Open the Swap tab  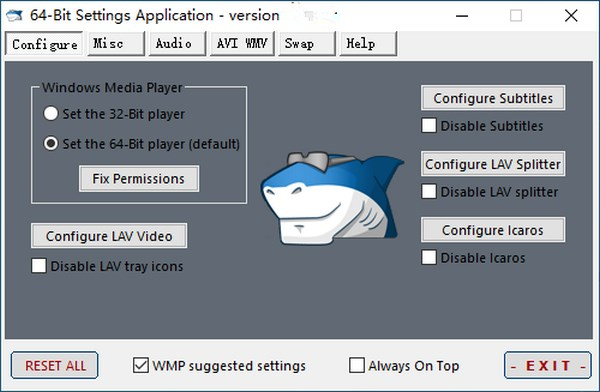[x=307, y=44]
